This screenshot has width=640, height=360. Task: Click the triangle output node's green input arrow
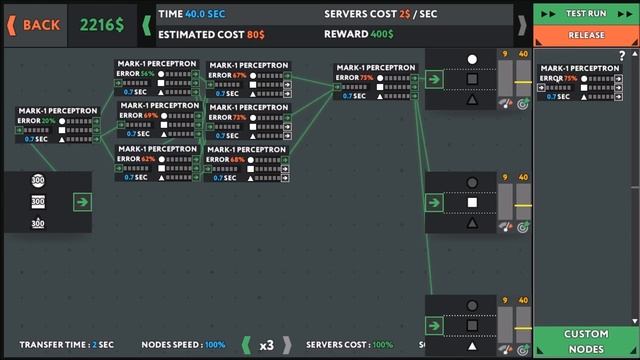[434, 326]
